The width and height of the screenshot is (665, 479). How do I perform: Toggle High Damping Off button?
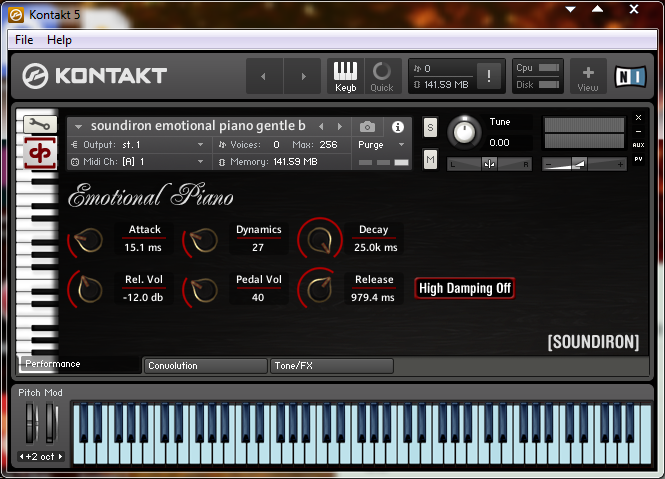coord(465,289)
